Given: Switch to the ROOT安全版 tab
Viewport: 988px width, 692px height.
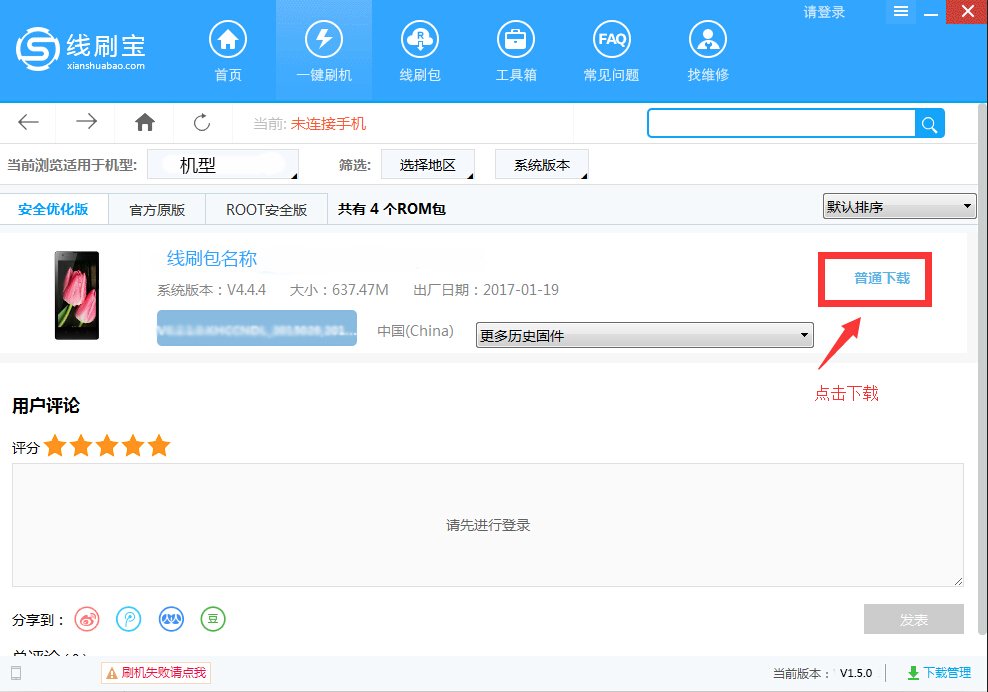Looking at the screenshot, I should tap(266, 209).
